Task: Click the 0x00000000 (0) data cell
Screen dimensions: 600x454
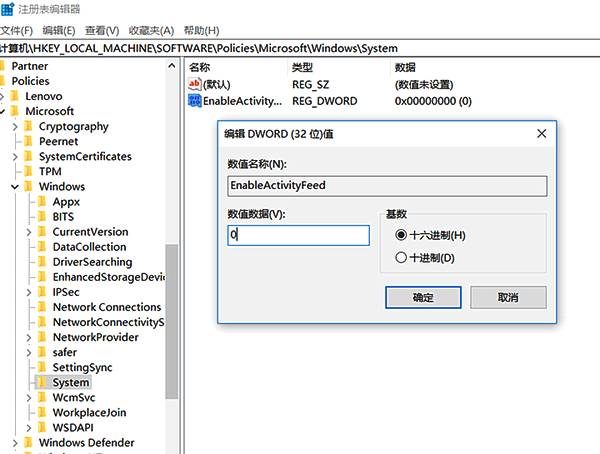Action: [433, 101]
